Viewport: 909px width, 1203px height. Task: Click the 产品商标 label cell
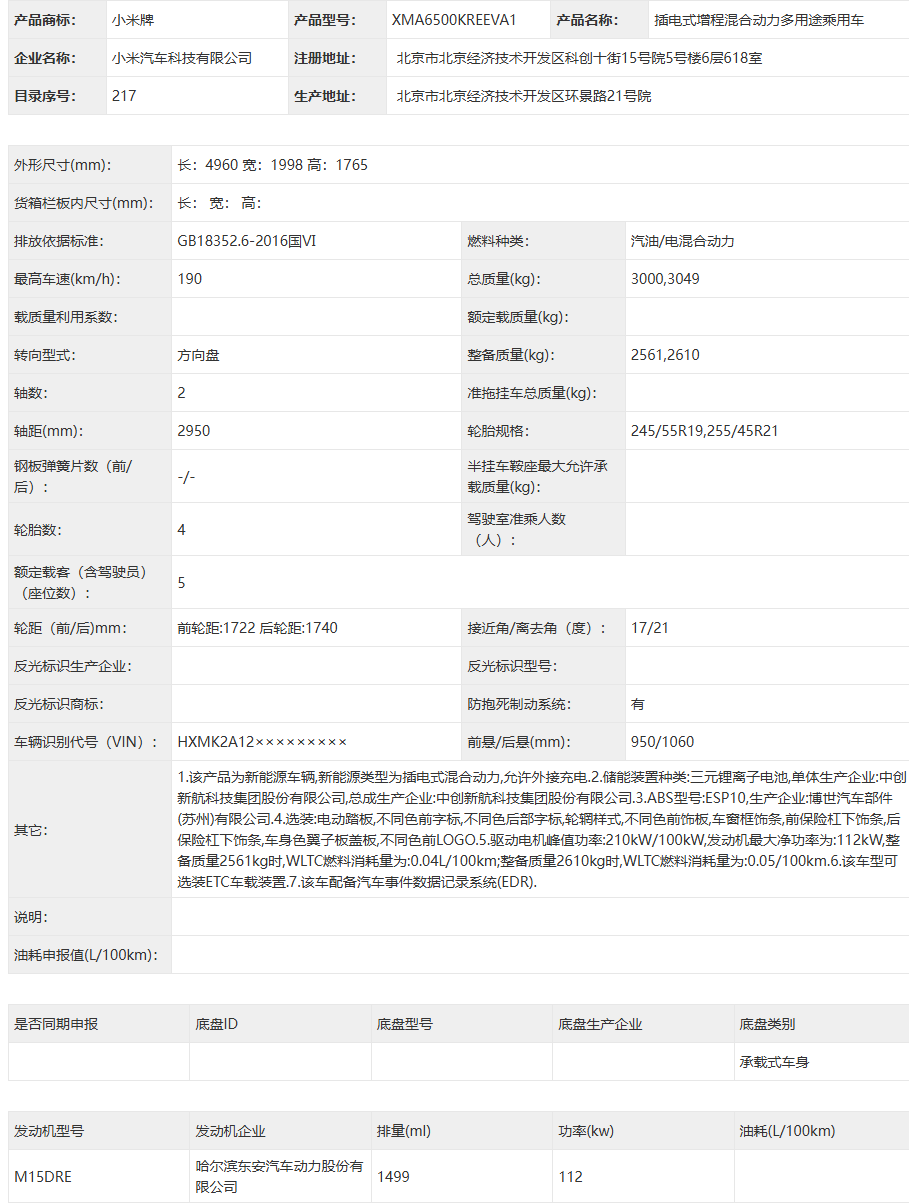pyautogui.click(x=57, y=20)
